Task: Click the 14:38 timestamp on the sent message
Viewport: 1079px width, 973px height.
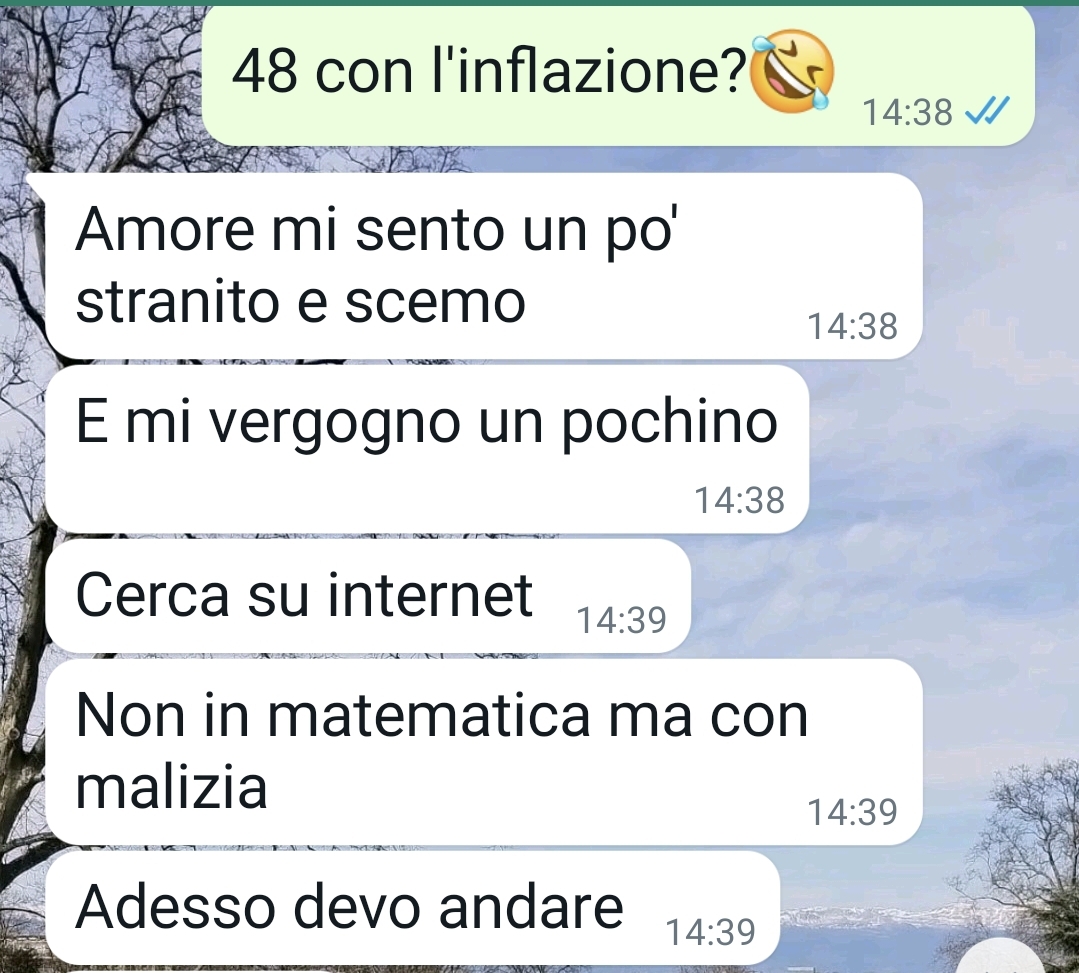Action: [907, 112]
